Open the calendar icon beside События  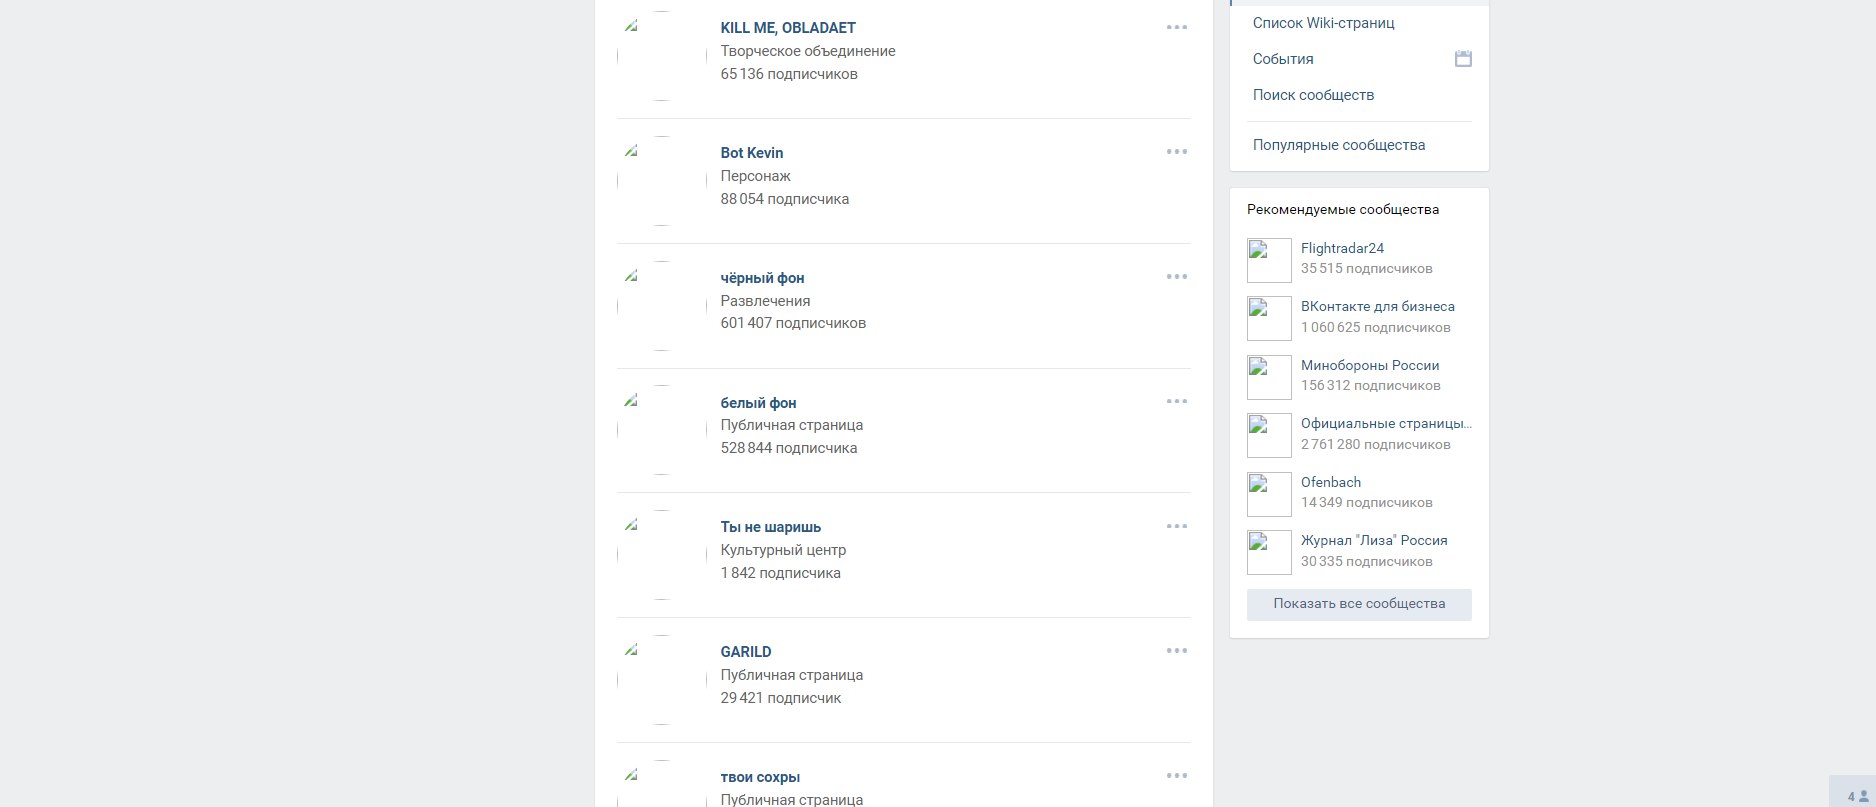1462,59
